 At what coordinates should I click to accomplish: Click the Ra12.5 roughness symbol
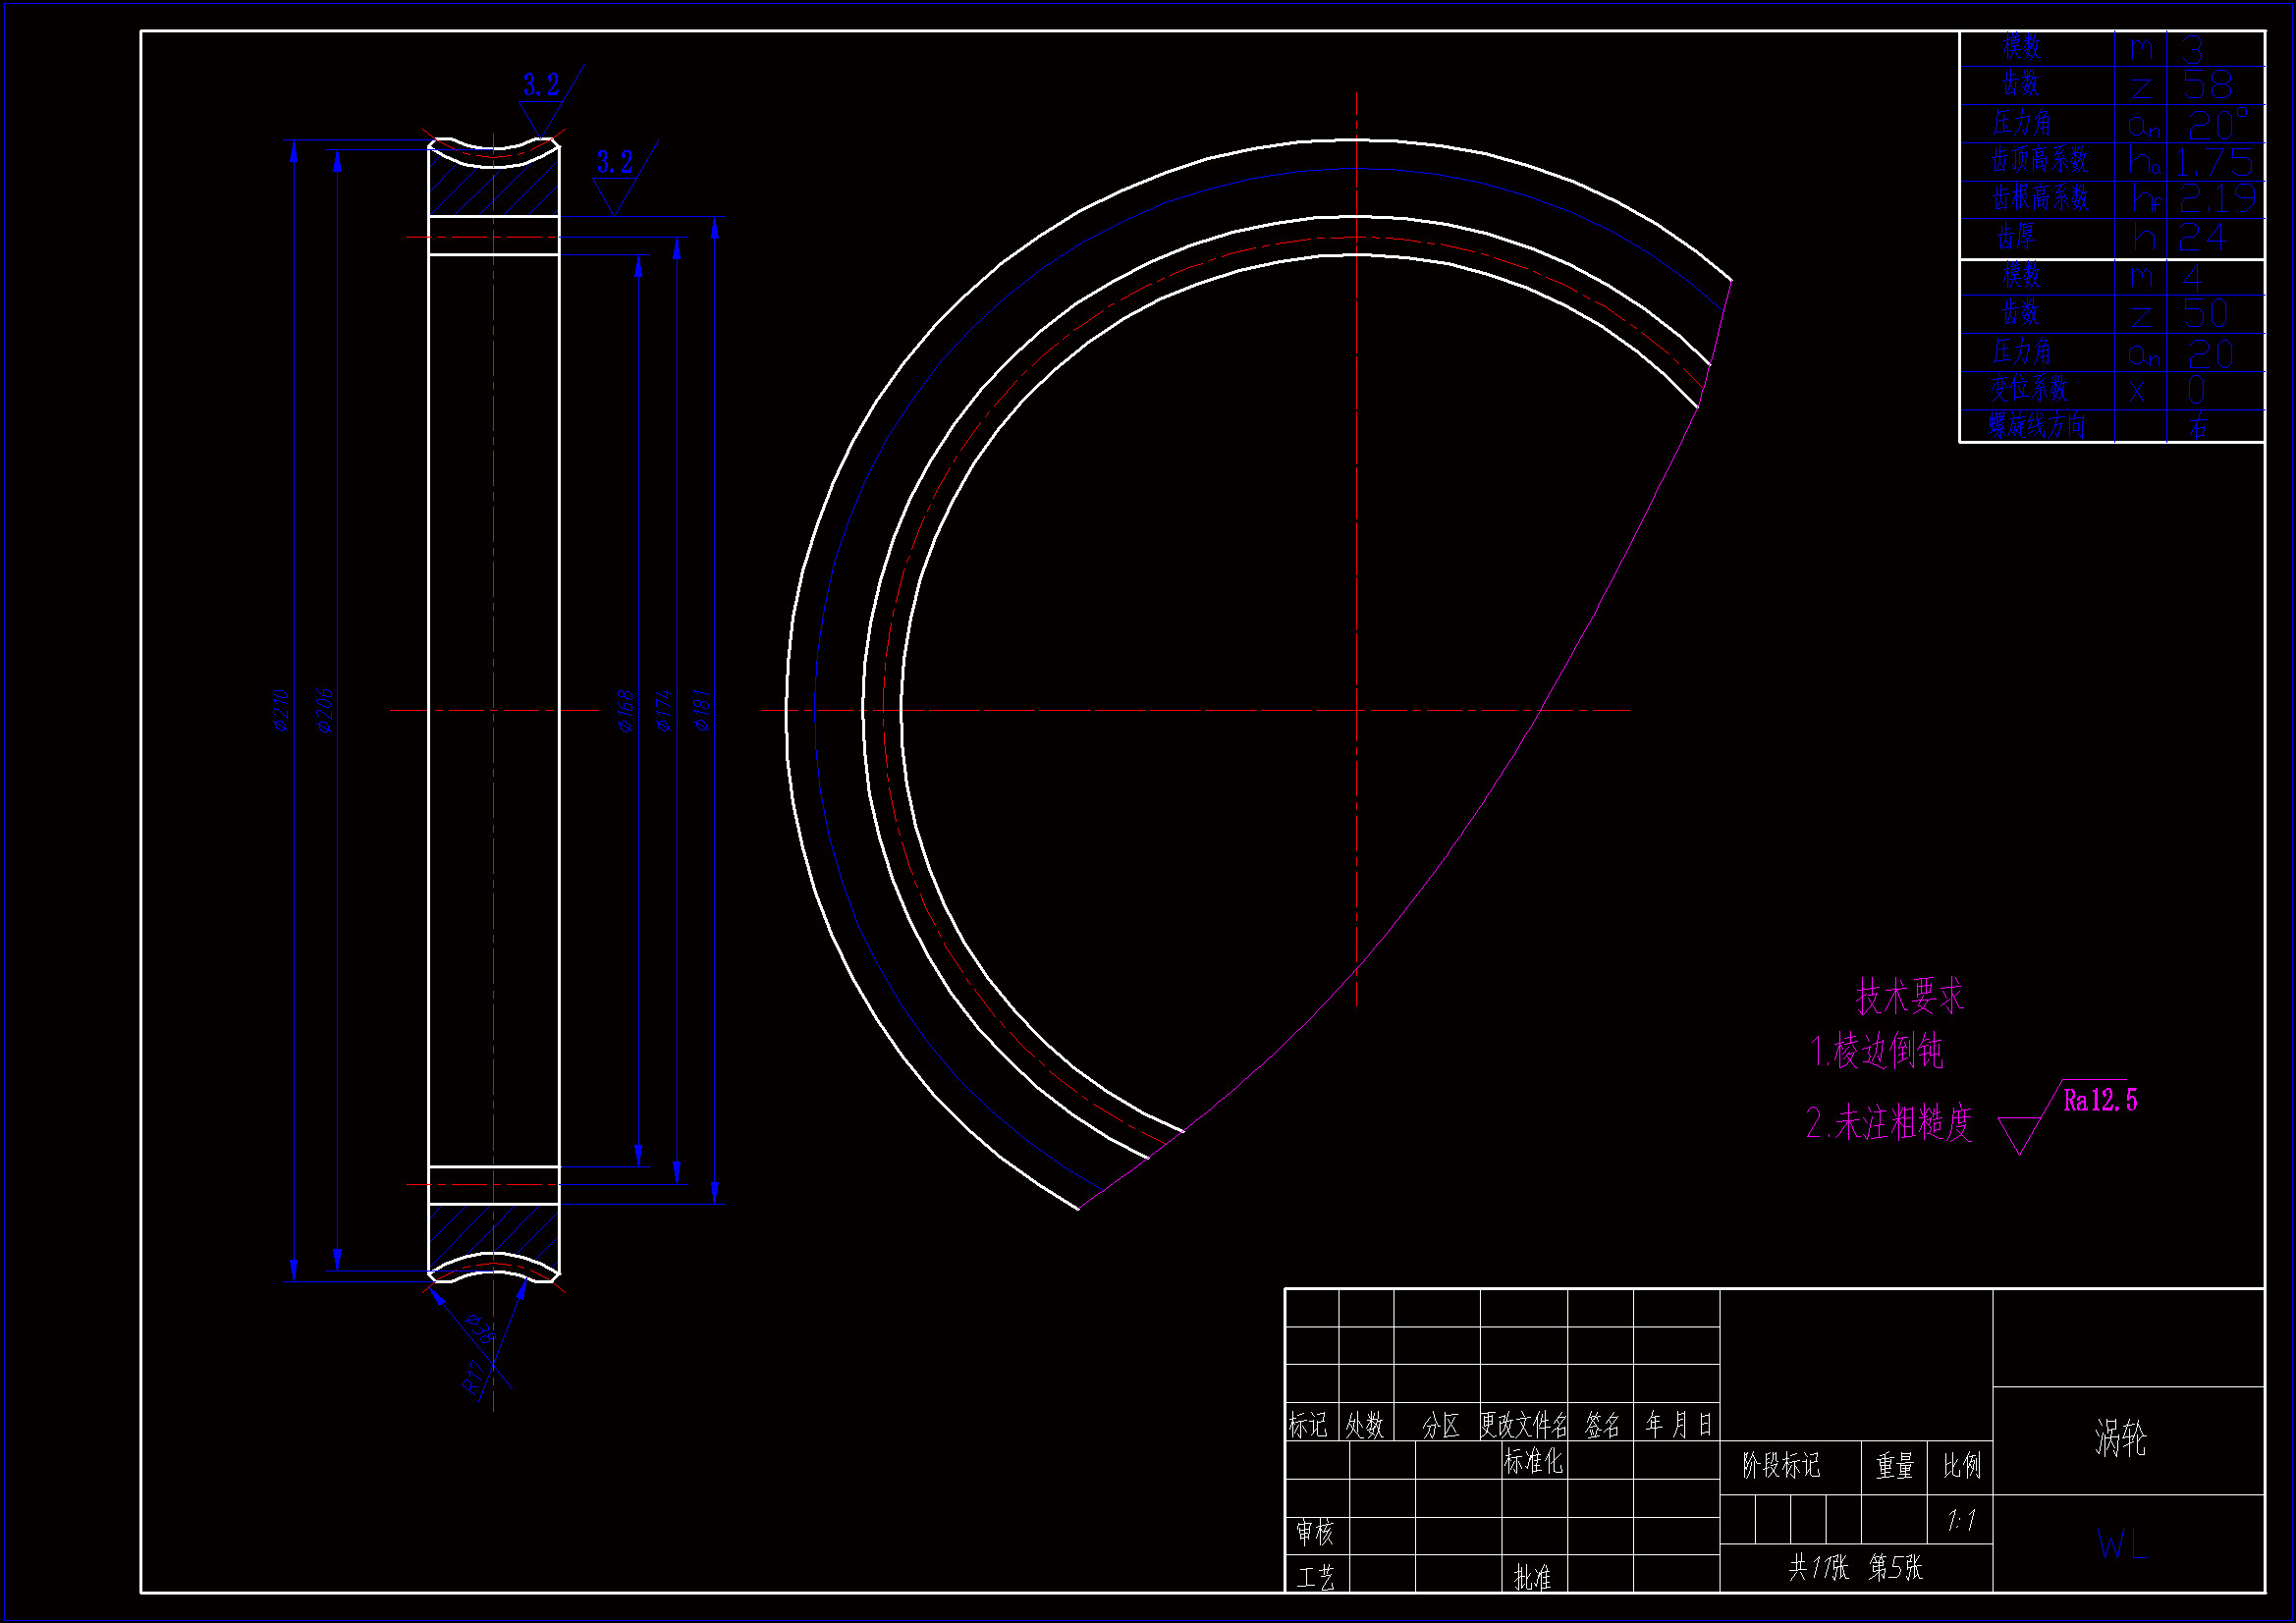pos(2100,1101)
